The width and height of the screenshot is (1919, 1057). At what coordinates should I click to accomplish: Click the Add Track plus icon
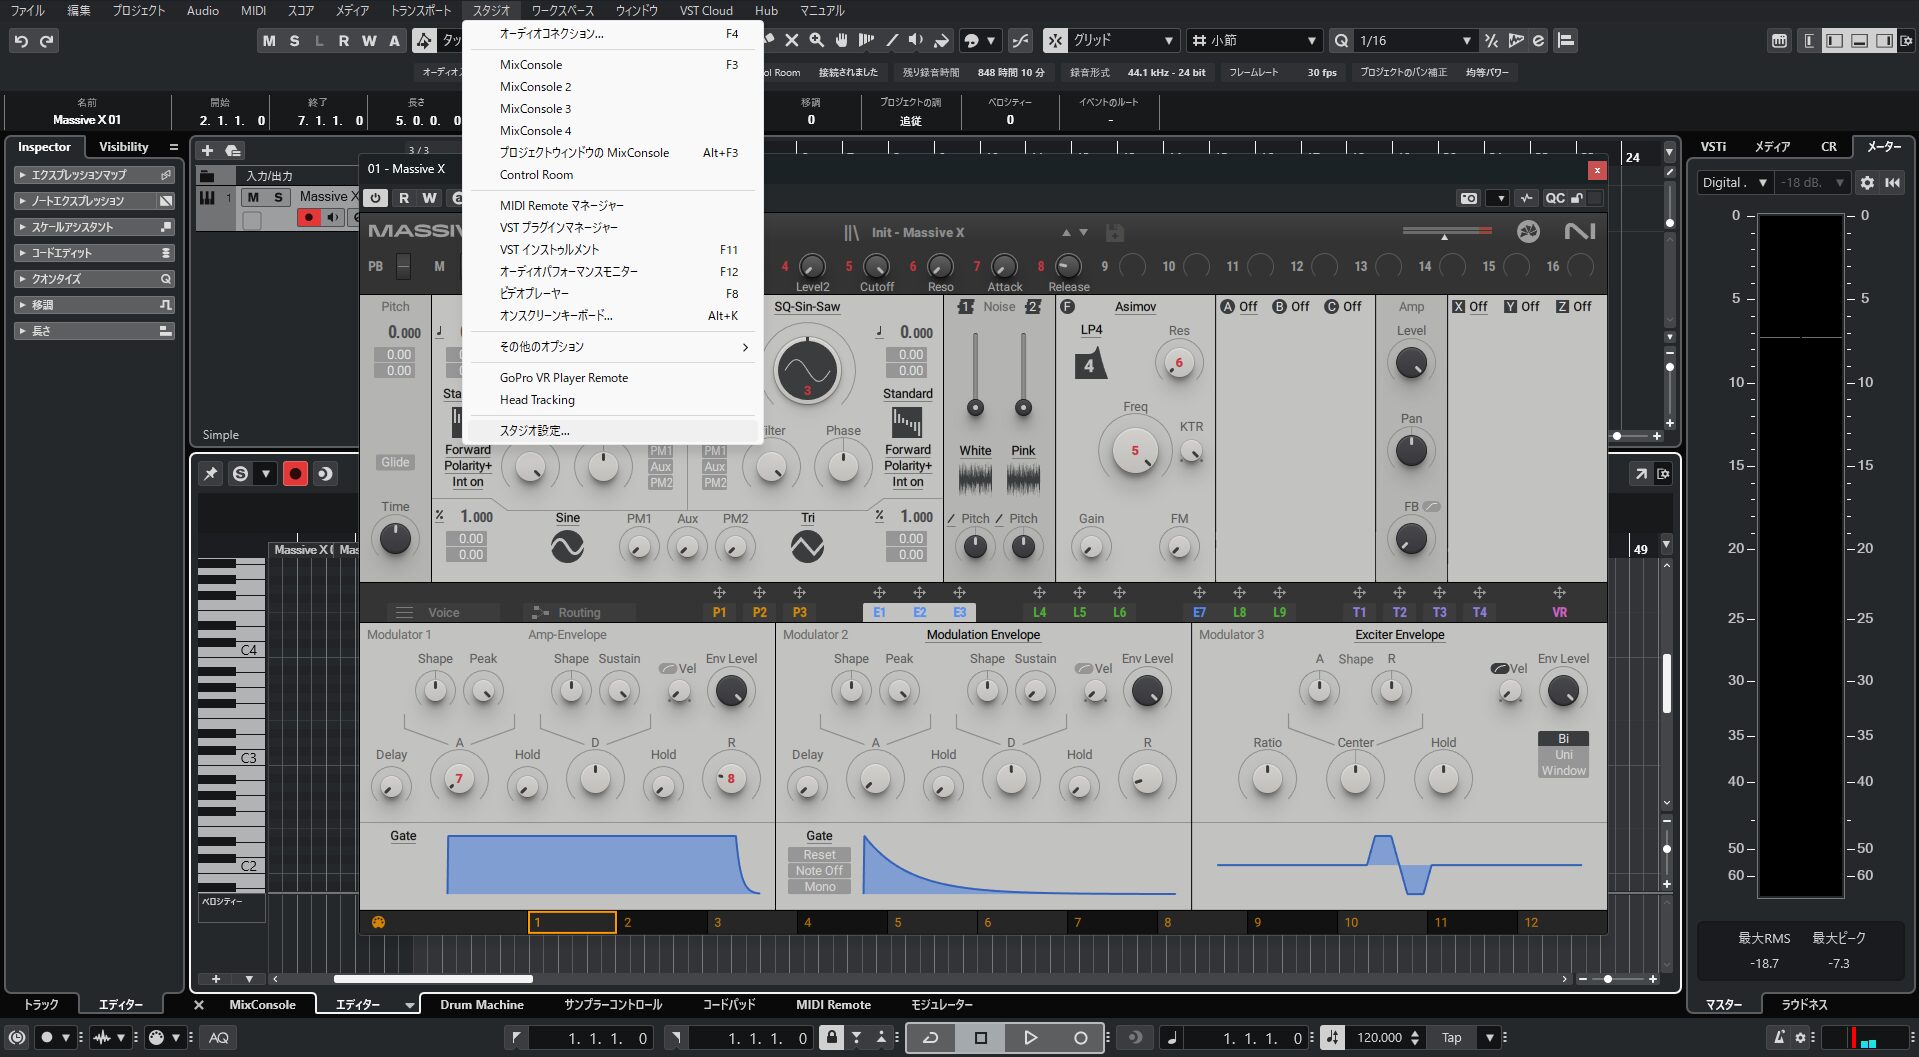[207, 151]
